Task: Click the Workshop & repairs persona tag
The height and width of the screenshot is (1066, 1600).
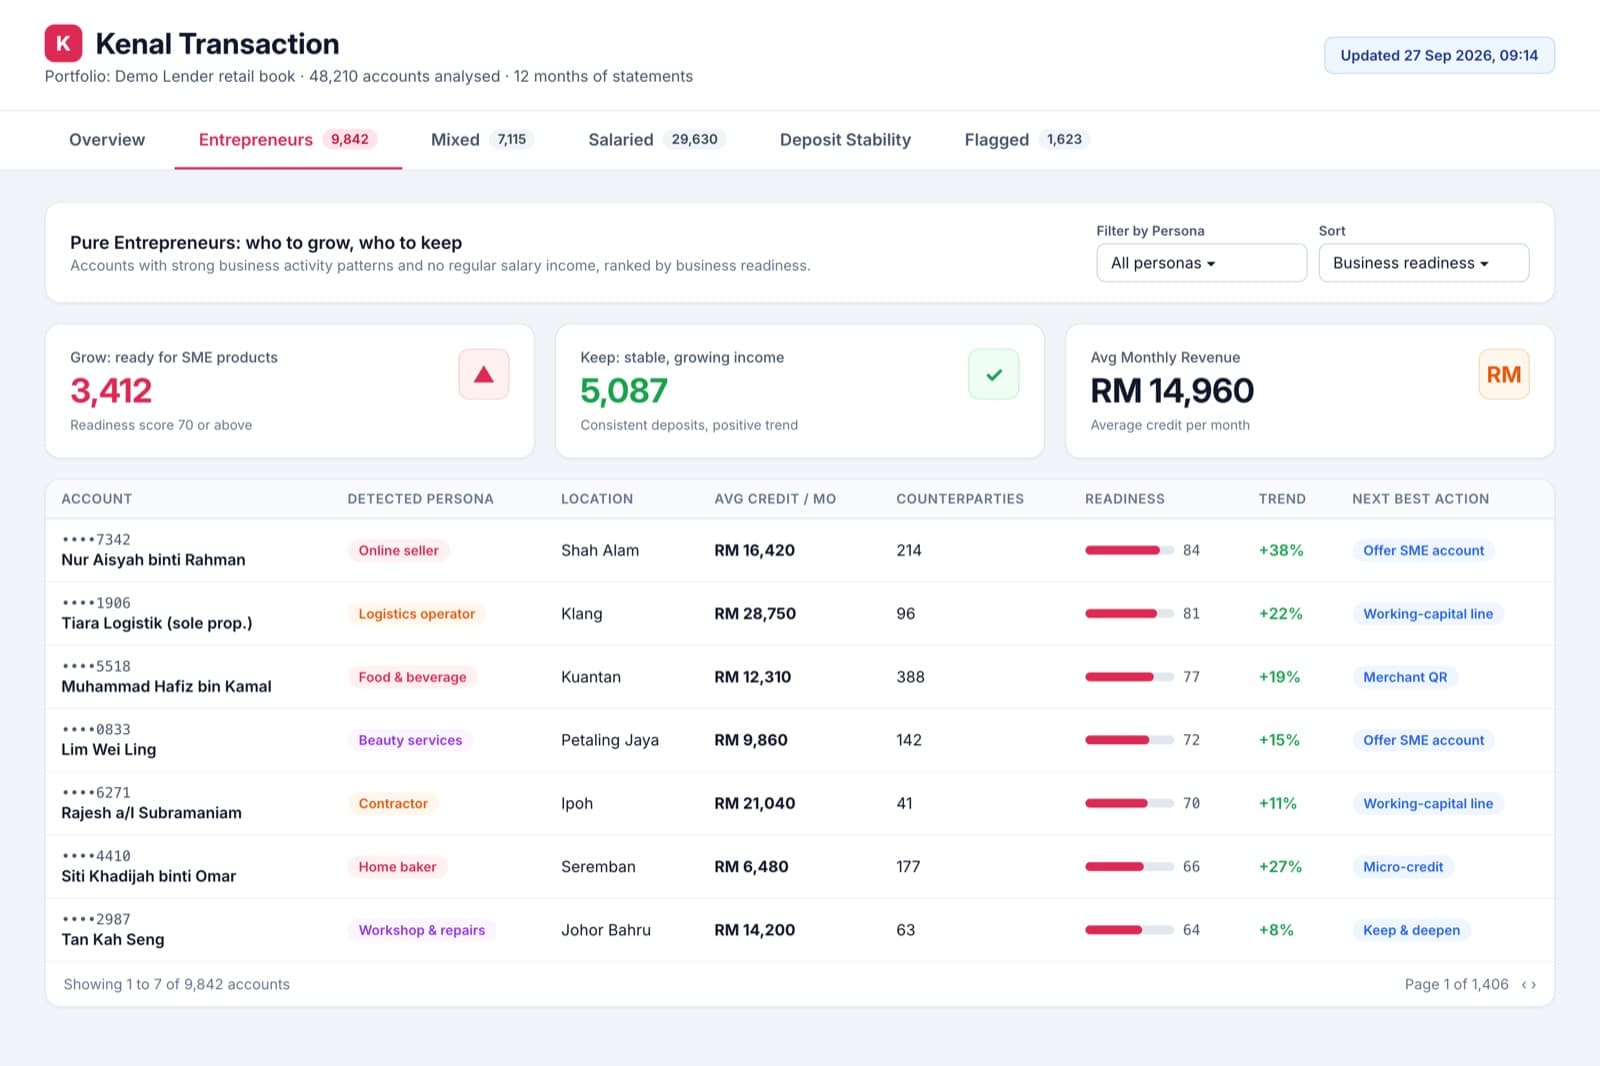Action: pos(421,931)
